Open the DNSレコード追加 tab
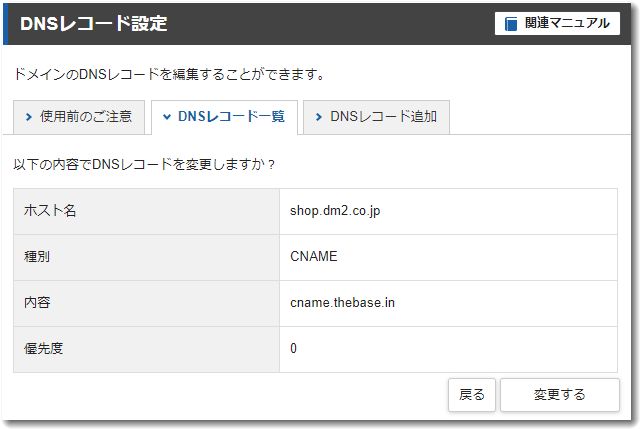 point(376,117)
